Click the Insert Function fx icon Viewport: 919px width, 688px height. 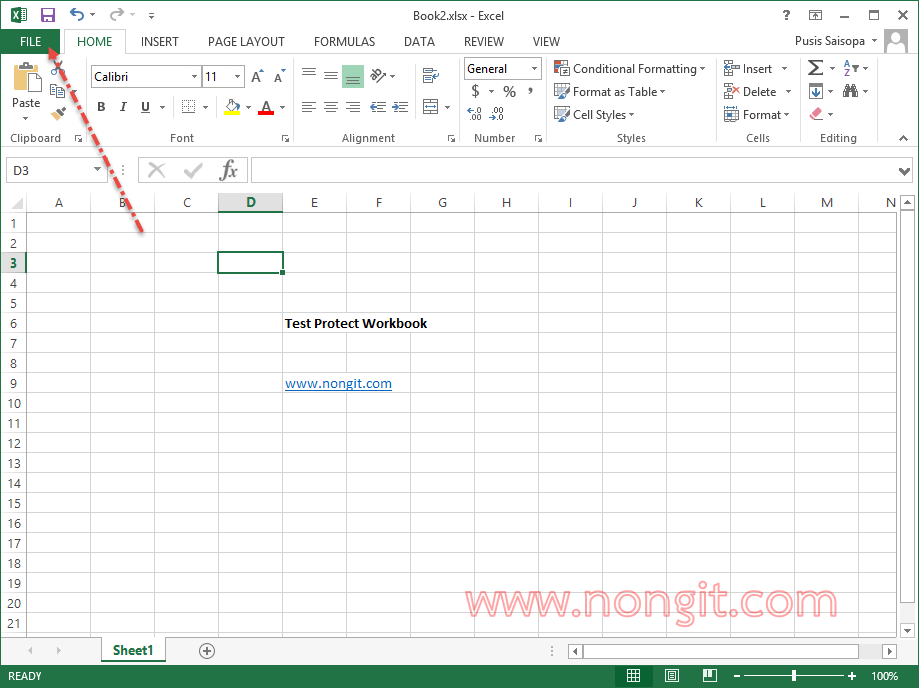coord(229,170)
